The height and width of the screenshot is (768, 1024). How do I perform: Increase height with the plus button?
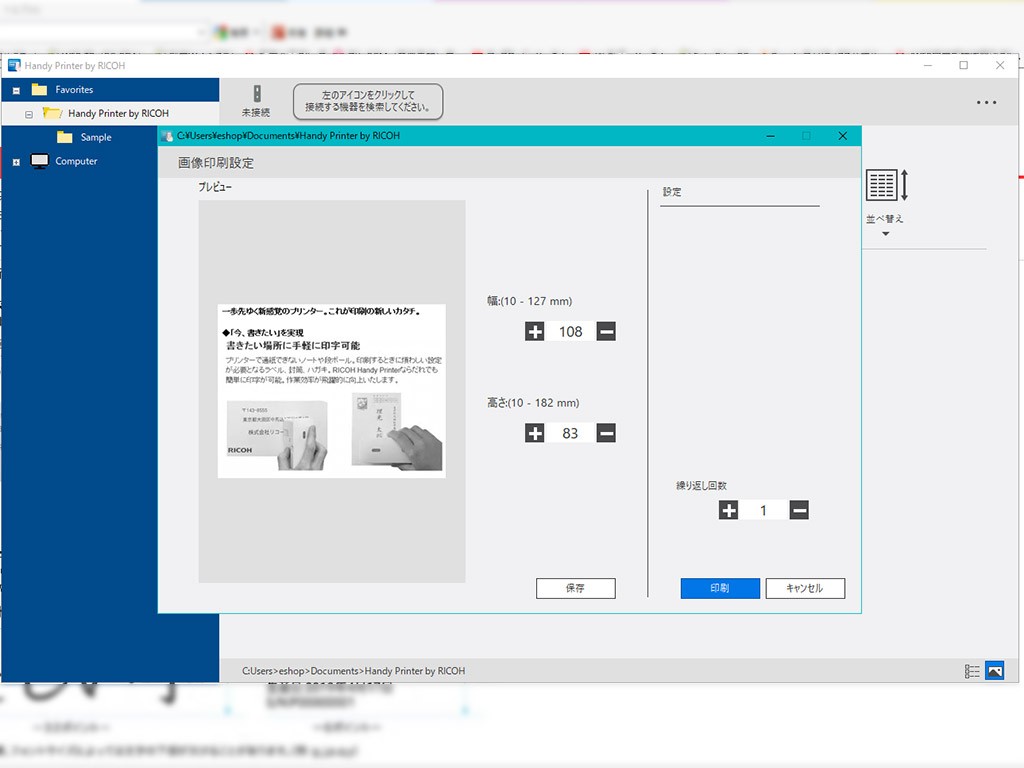click(535, 433)
